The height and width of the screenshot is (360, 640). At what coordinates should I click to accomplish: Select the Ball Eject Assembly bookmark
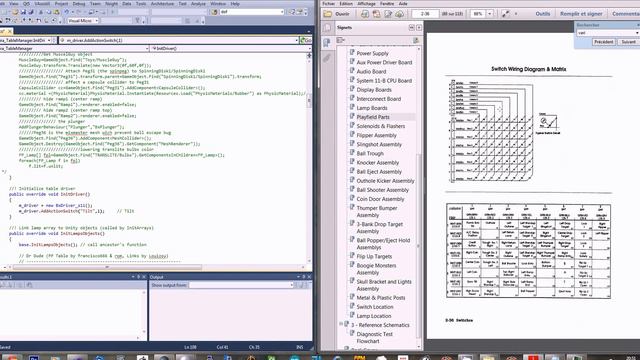379,172
